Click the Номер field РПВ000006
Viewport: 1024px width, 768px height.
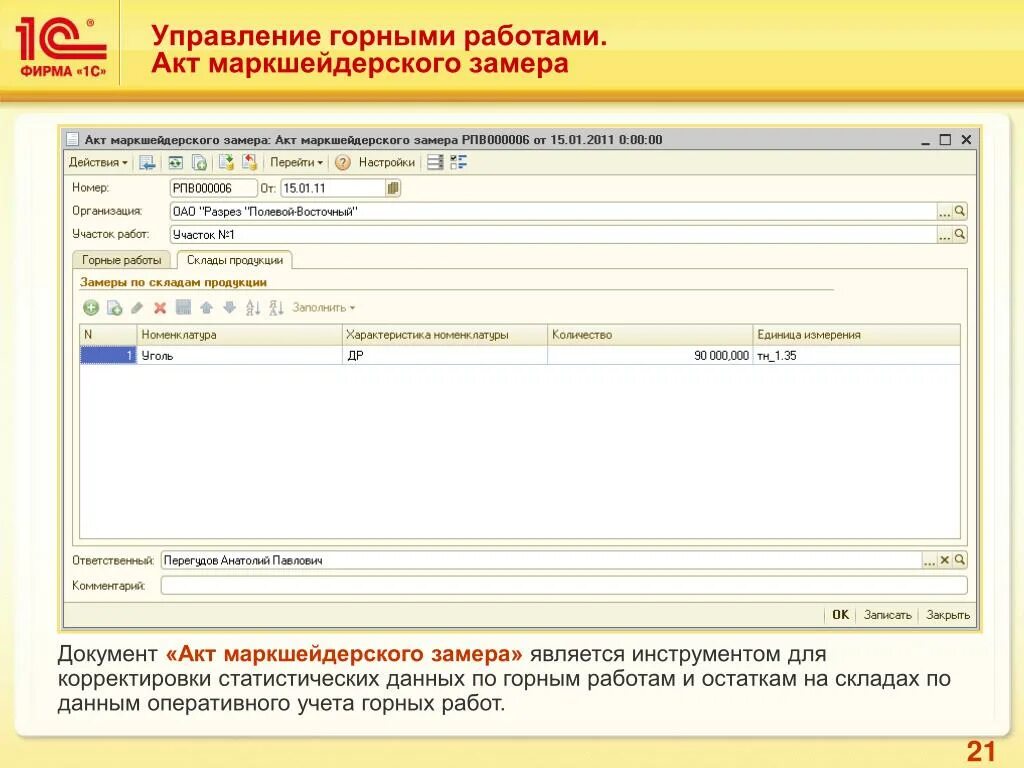click(x=213, y=188)
